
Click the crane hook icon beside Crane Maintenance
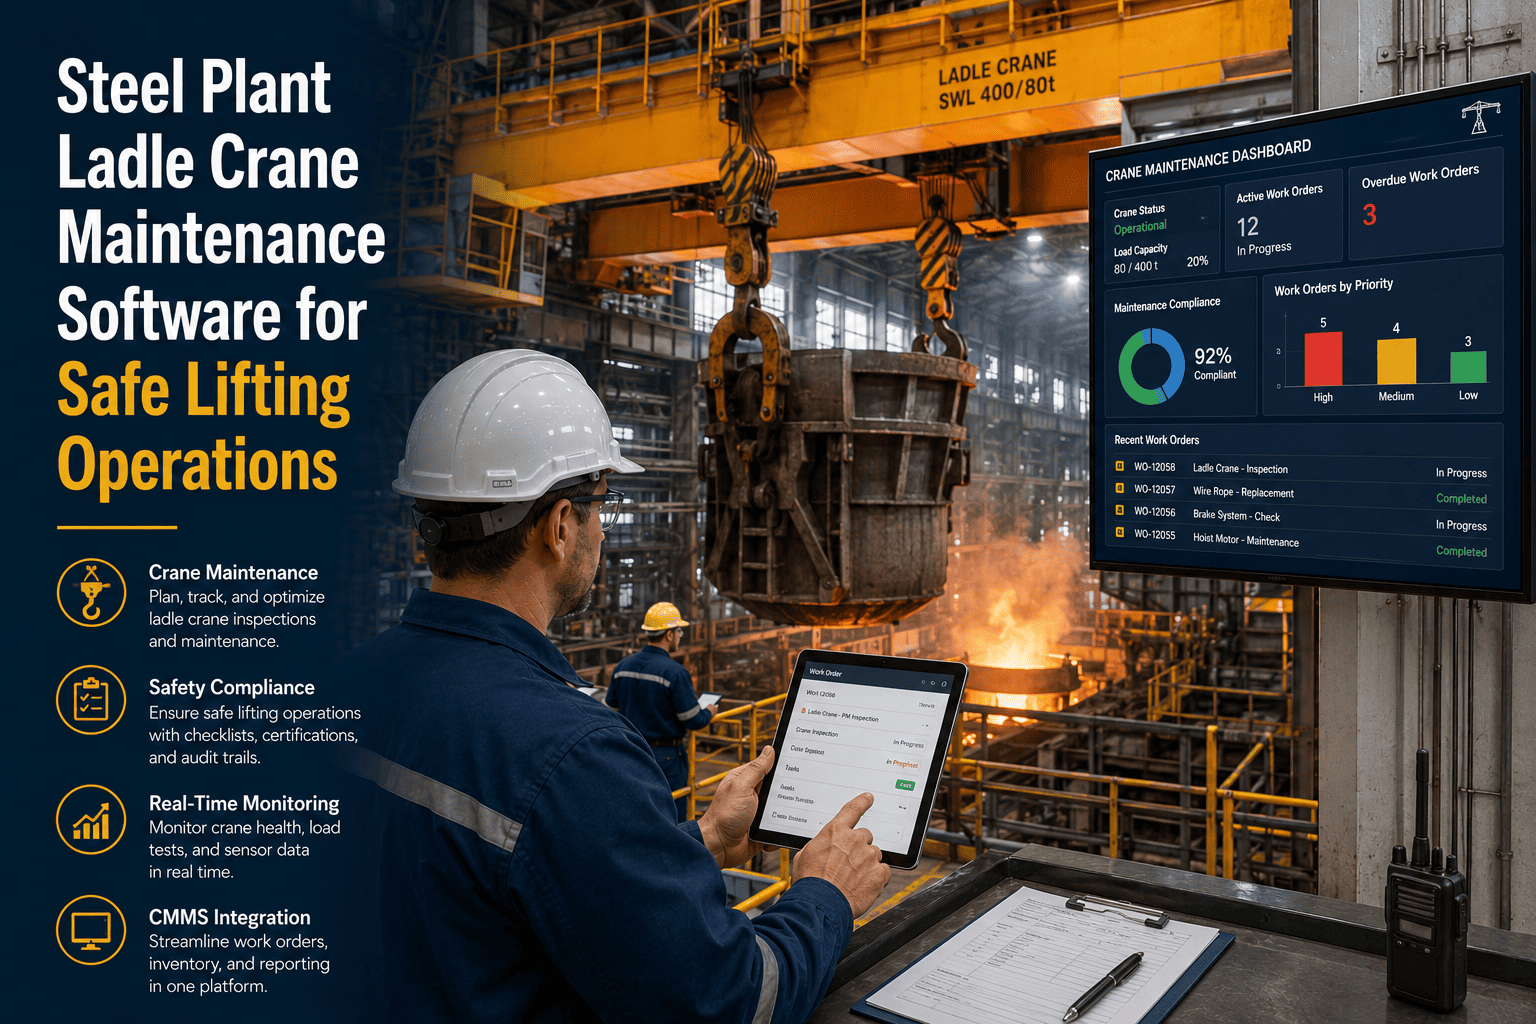tap(91, 594)
